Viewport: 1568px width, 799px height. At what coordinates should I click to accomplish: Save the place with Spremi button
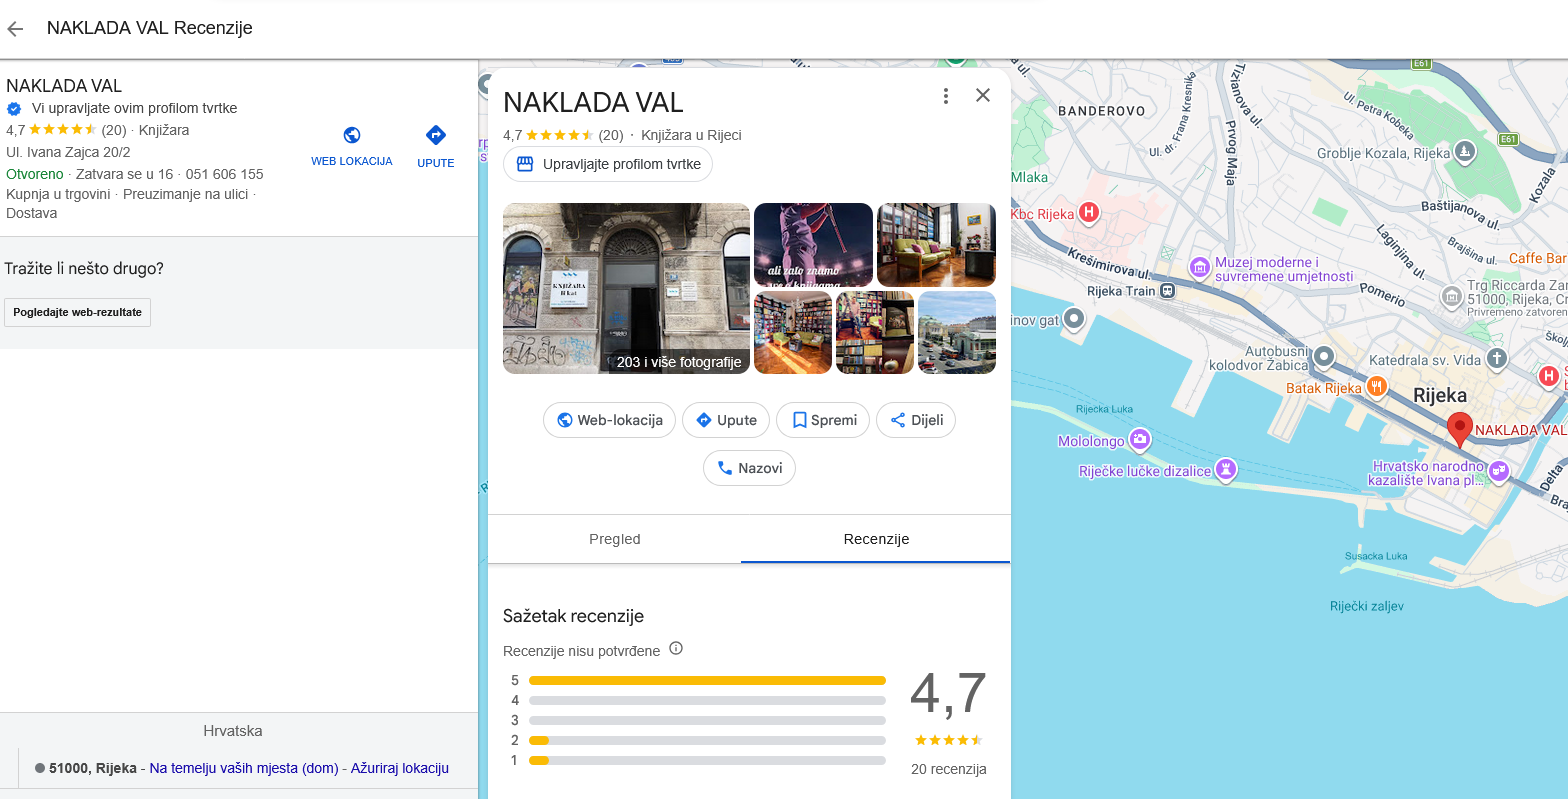[x=823, y=420]
